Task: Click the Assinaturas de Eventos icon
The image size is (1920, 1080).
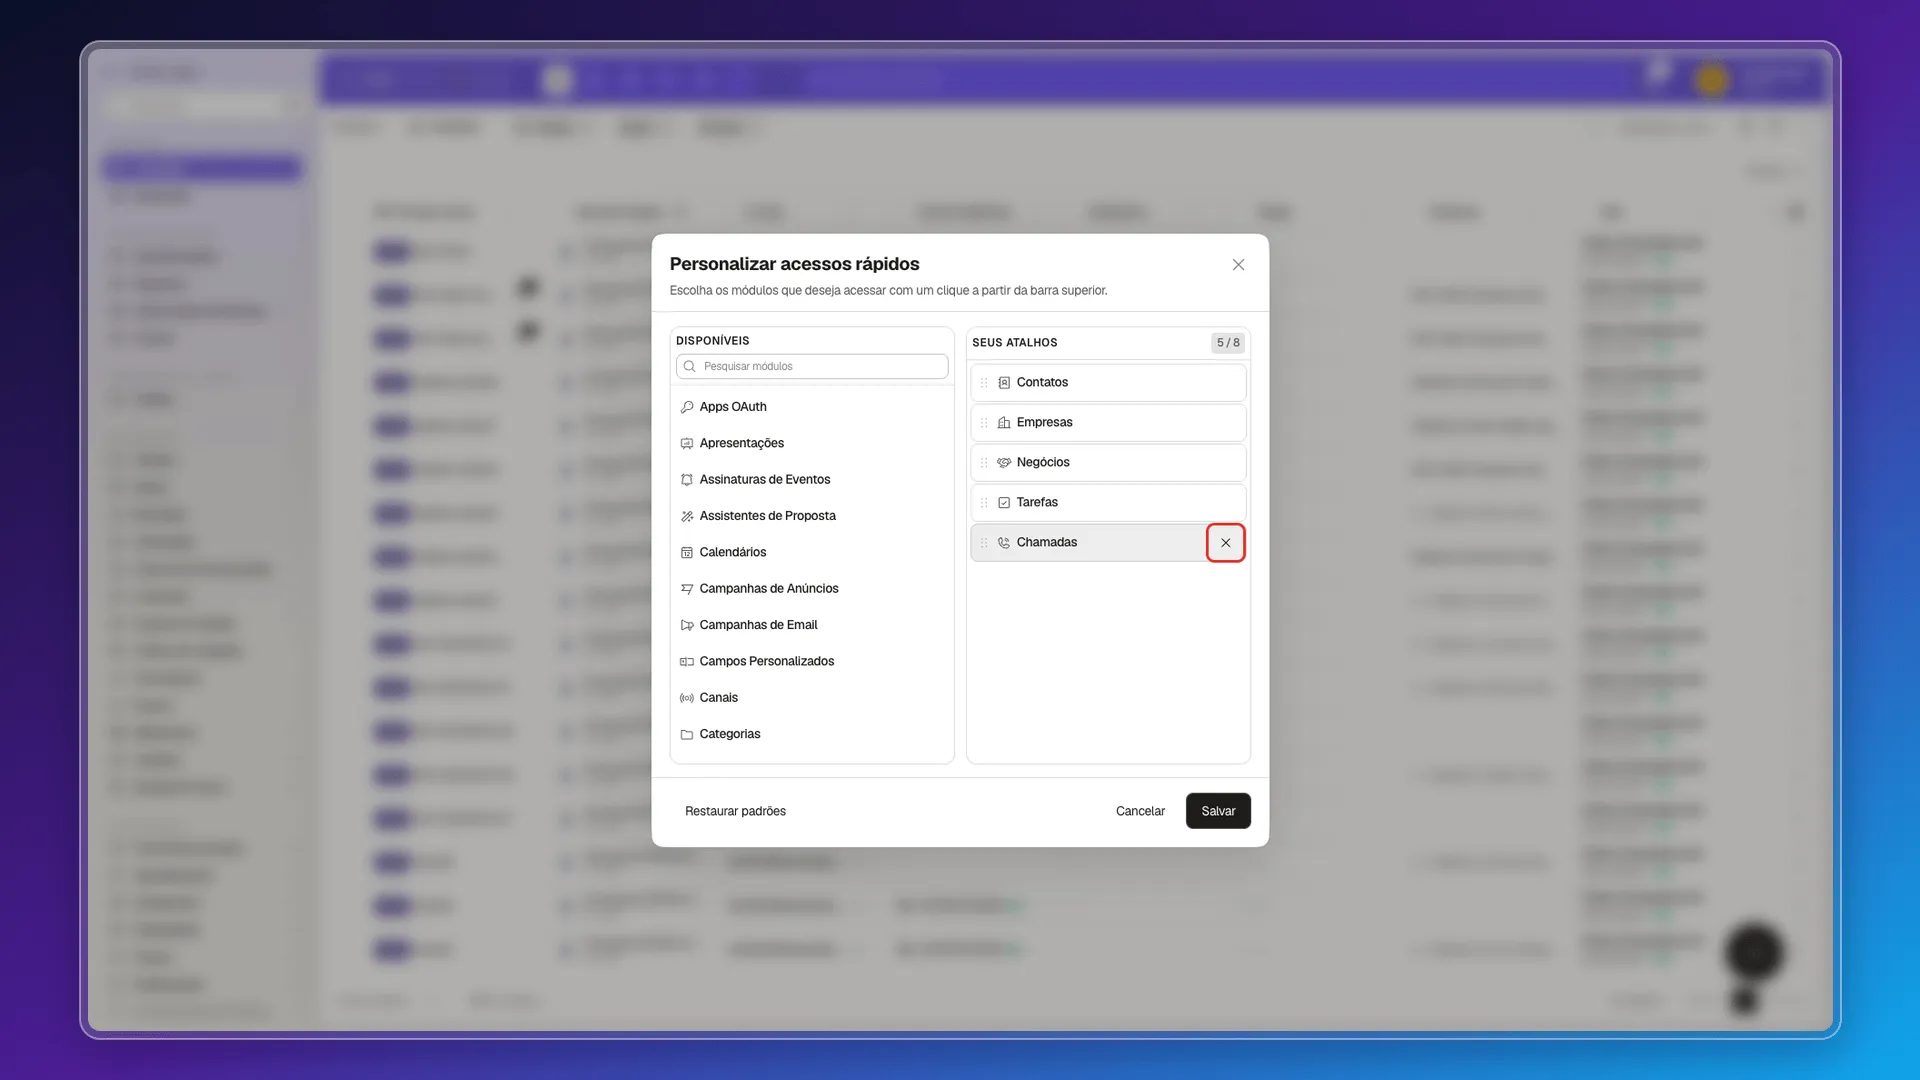Action: (687, 480)
